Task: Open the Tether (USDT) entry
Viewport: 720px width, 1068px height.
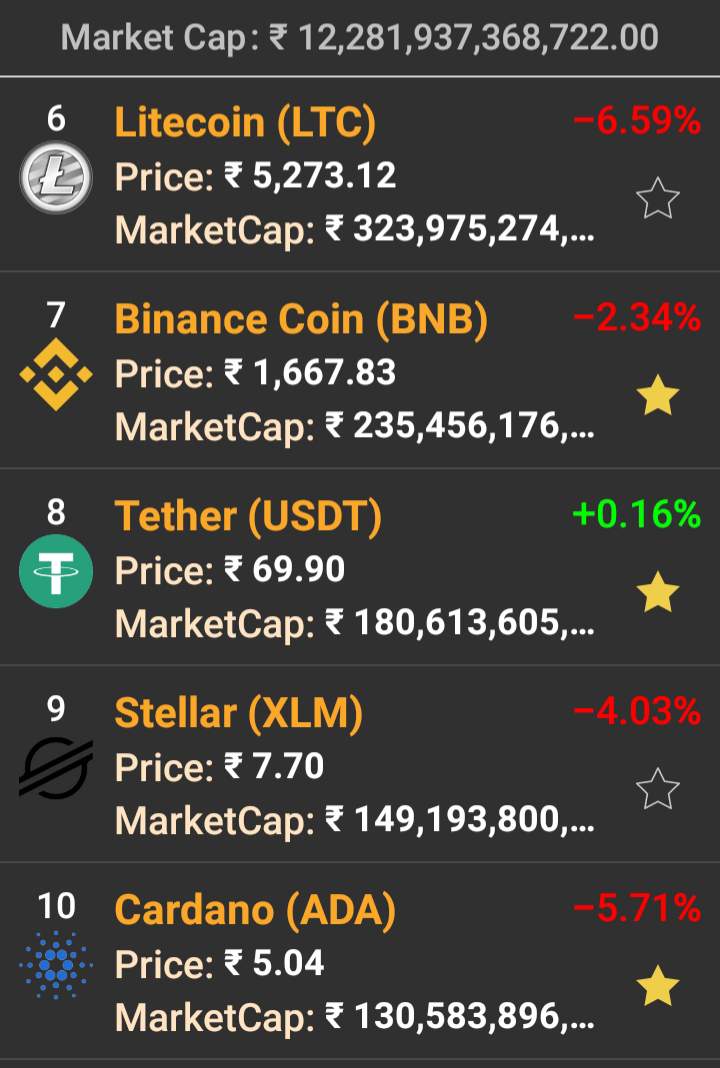Action: coord(248,517)
